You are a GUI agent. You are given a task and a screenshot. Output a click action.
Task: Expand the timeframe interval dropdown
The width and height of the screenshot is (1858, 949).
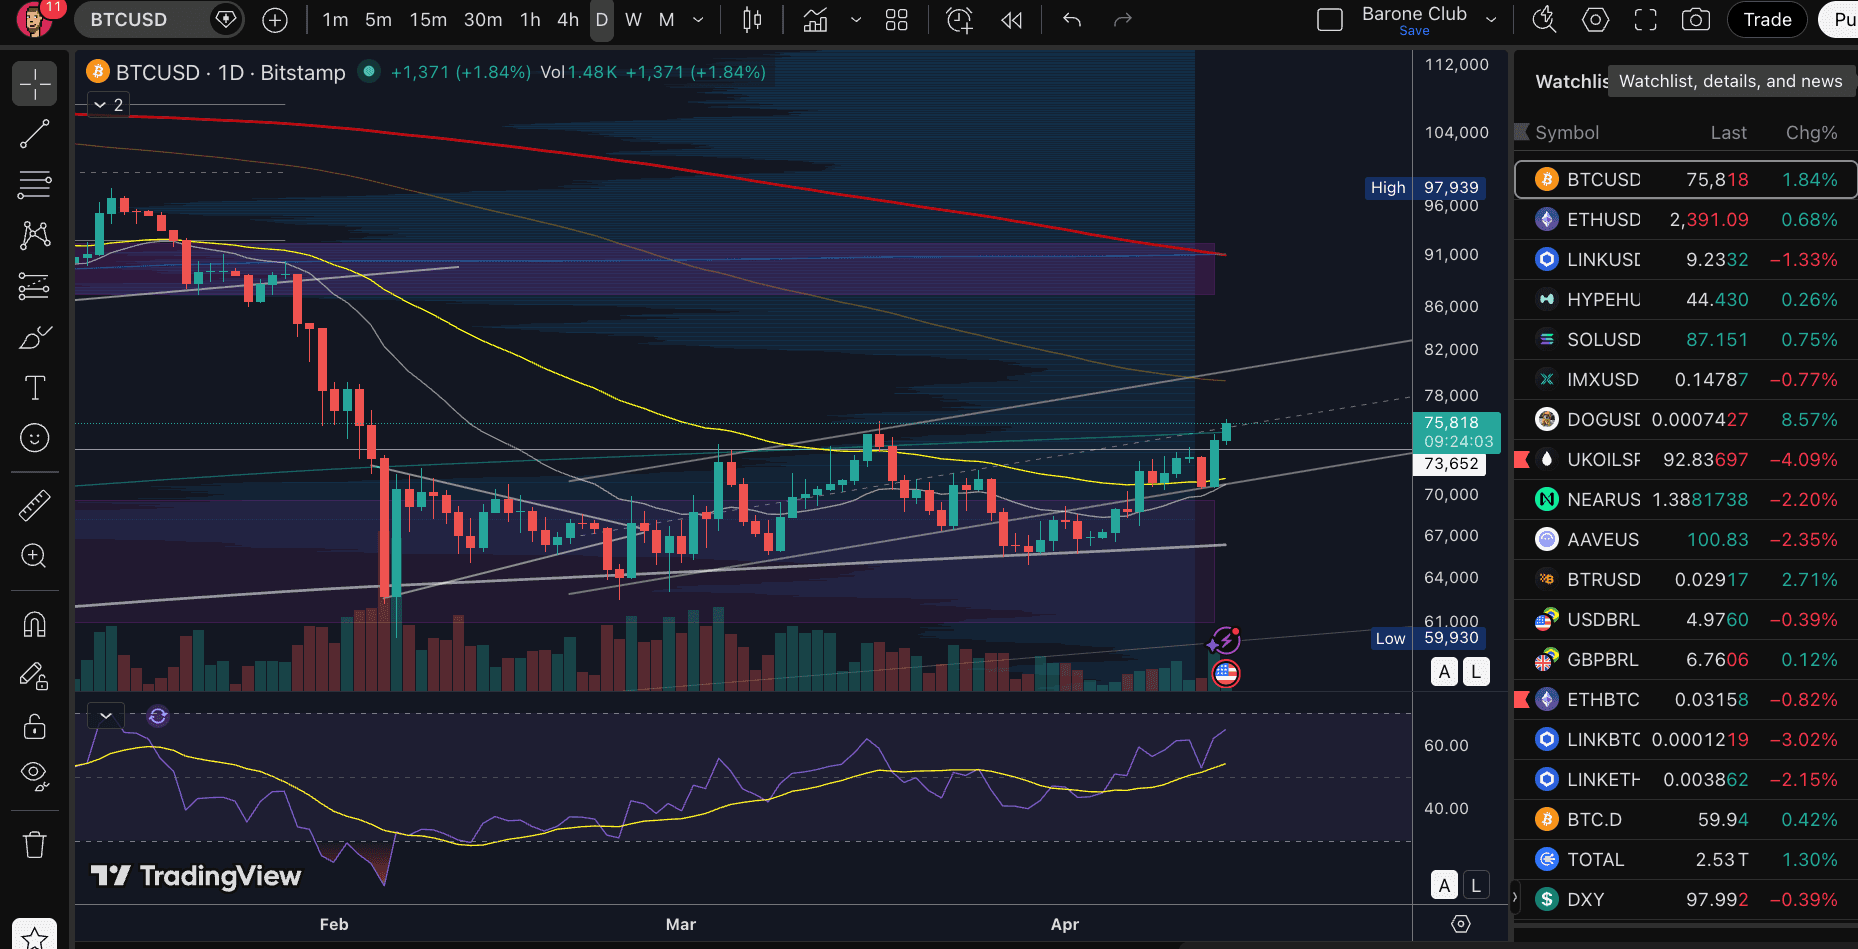point(698,20)
